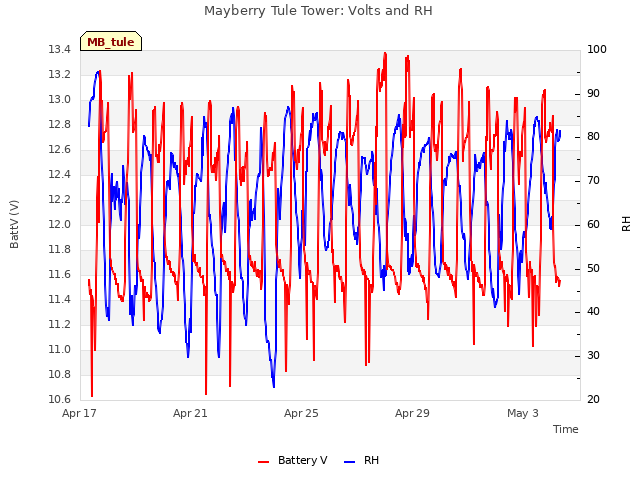The width and height of the screenshot is (640, 480).
Task: Click the 'Apr 25' date tick label
Action: pos(301,413)
